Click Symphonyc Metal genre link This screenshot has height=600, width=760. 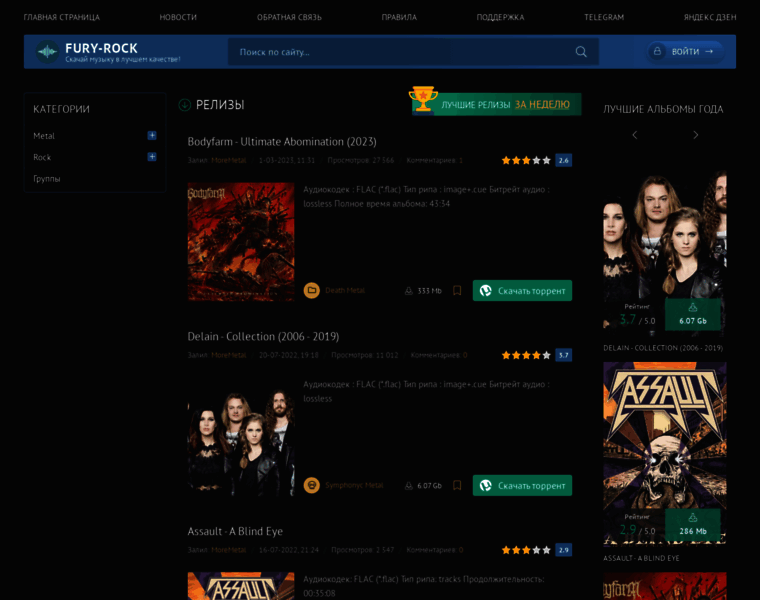[x=354, y=485]
